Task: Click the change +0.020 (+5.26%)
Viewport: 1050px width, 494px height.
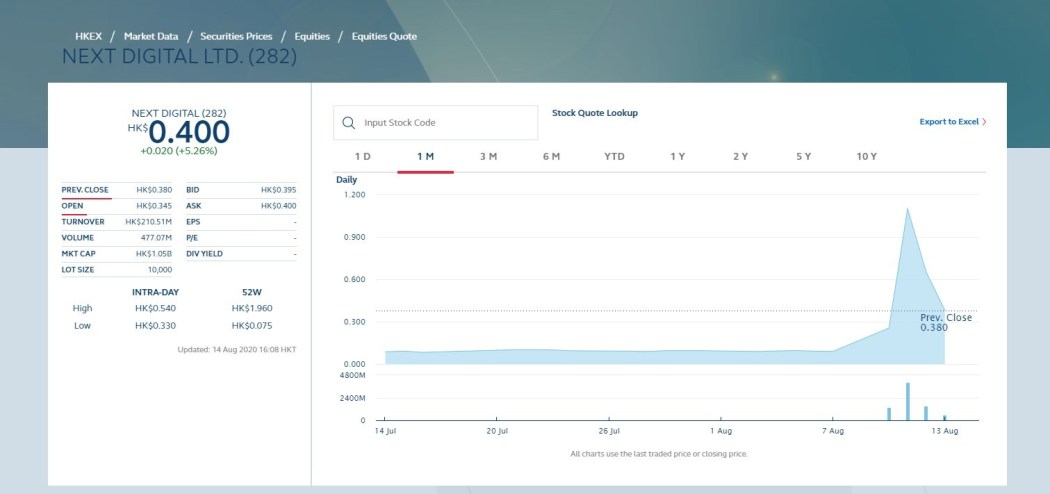Action: 179,151
